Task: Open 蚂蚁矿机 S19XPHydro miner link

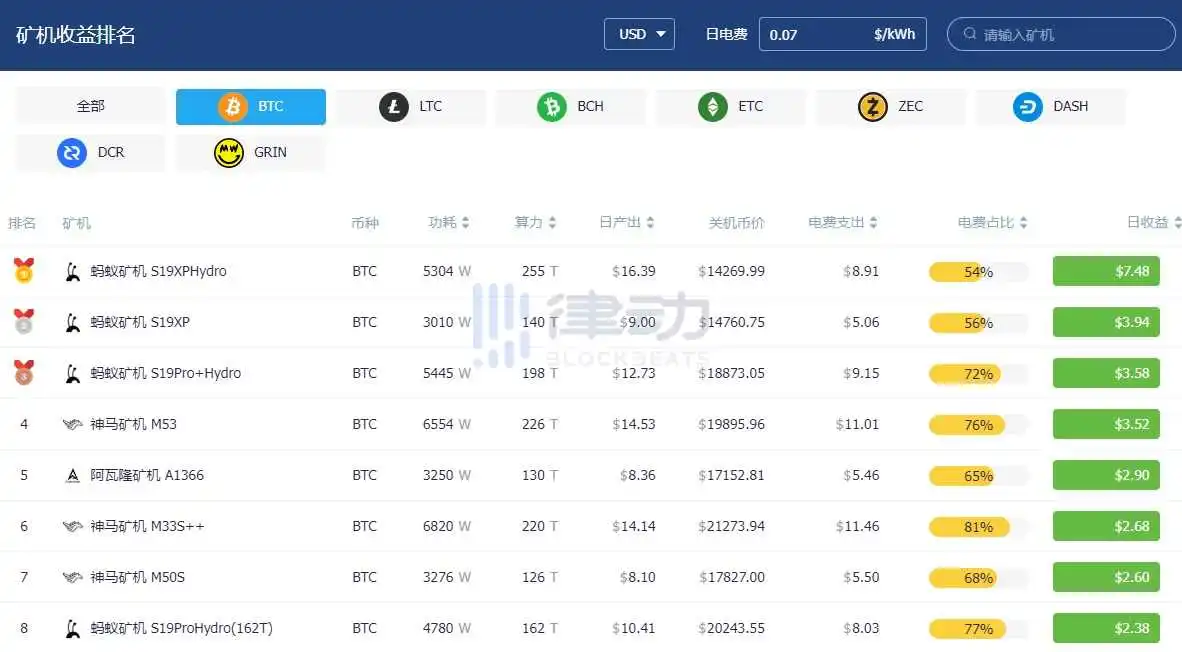Action: [158, 271]
